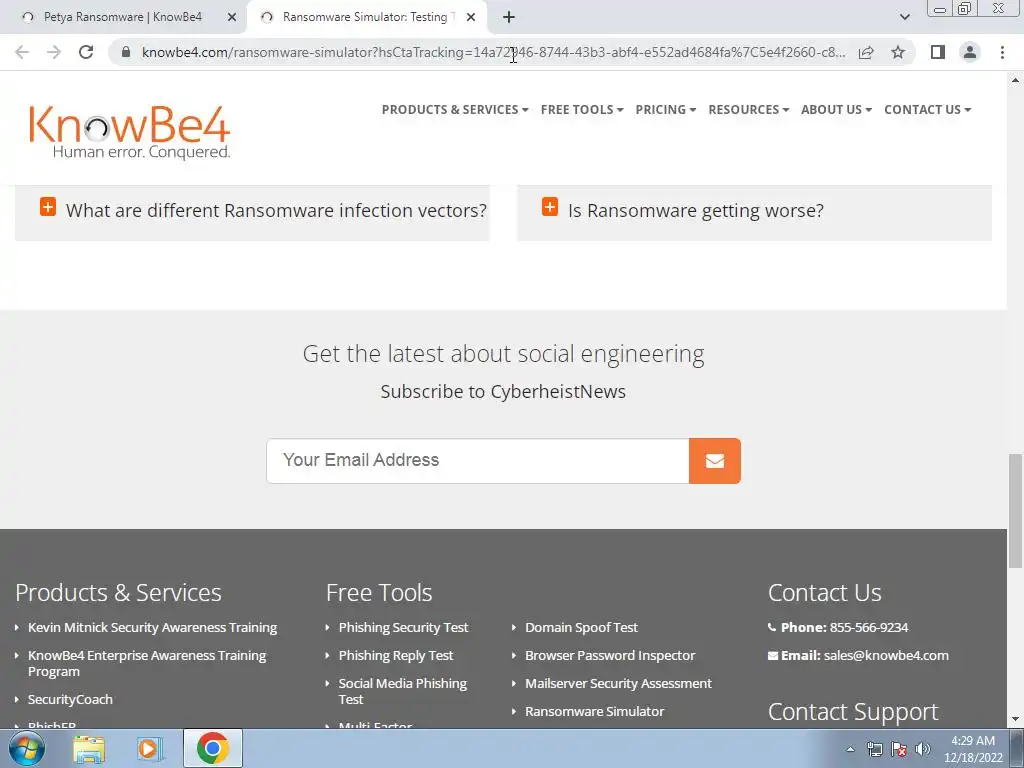Open the SecurityCoach link
Image resolution: width=1024 pixels, height=768 pixels.
[x=70, y=699]
